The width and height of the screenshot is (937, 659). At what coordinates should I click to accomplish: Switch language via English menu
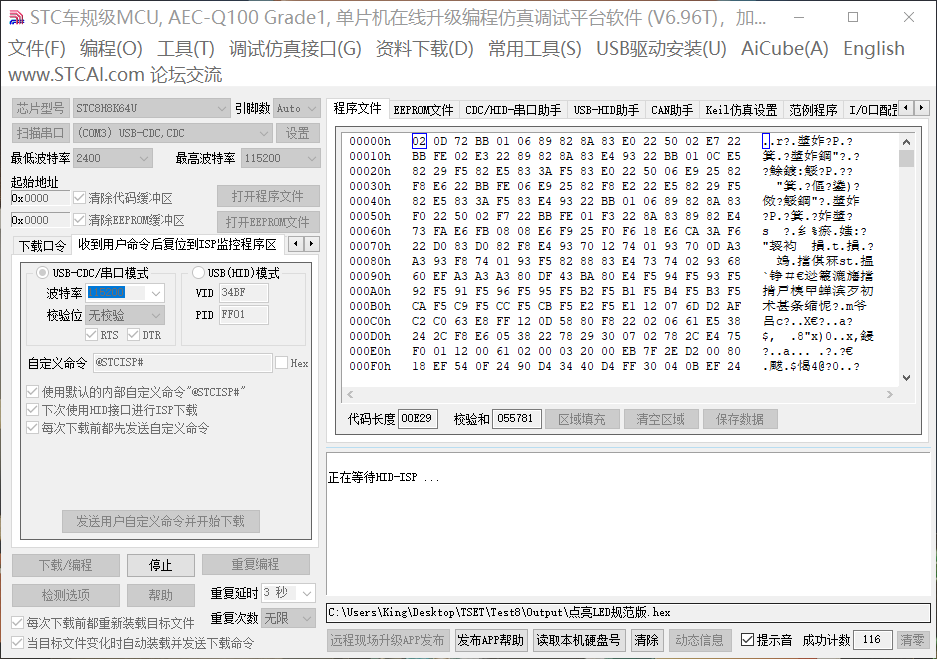pos(874,48)
